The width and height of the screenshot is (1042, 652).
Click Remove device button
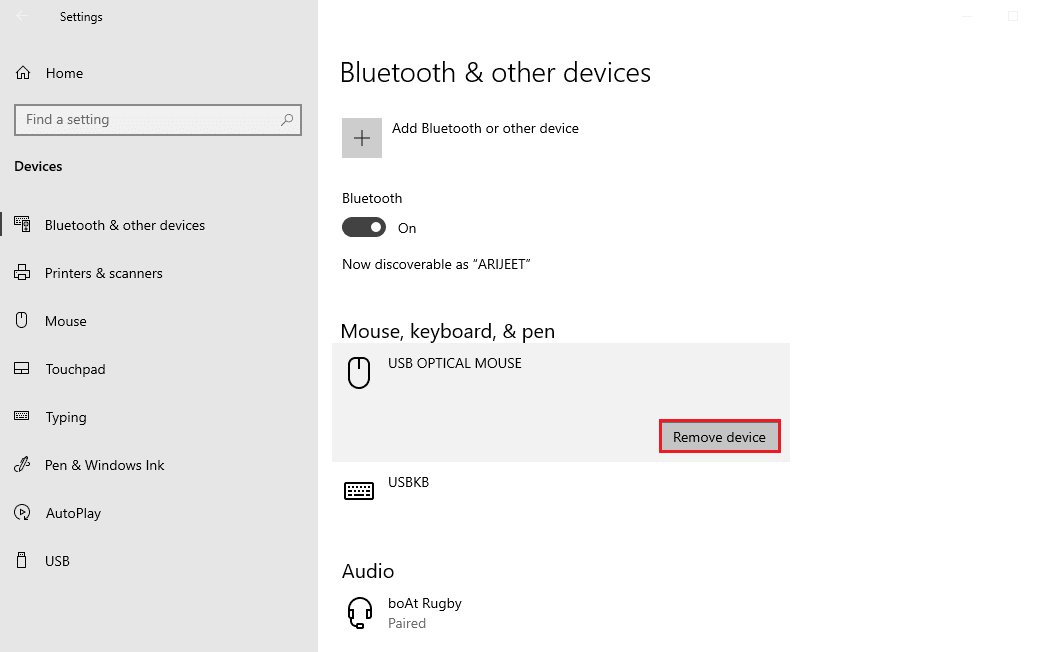[719, 437]
